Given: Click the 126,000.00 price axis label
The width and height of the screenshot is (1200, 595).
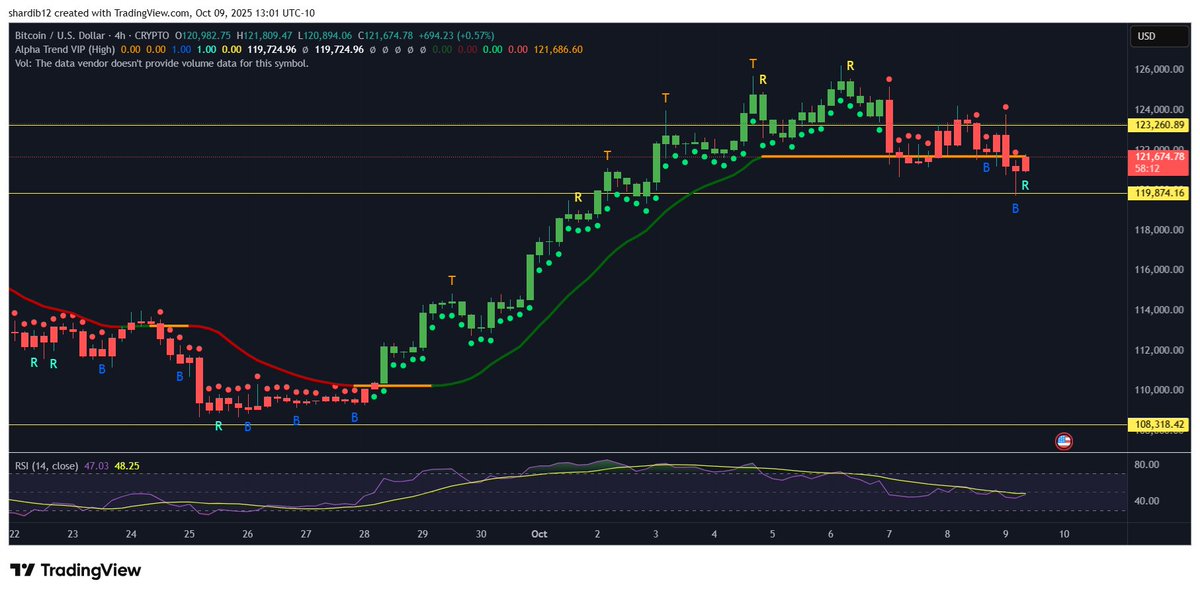Looking at the screenshot, I should tap(1159, 70).
